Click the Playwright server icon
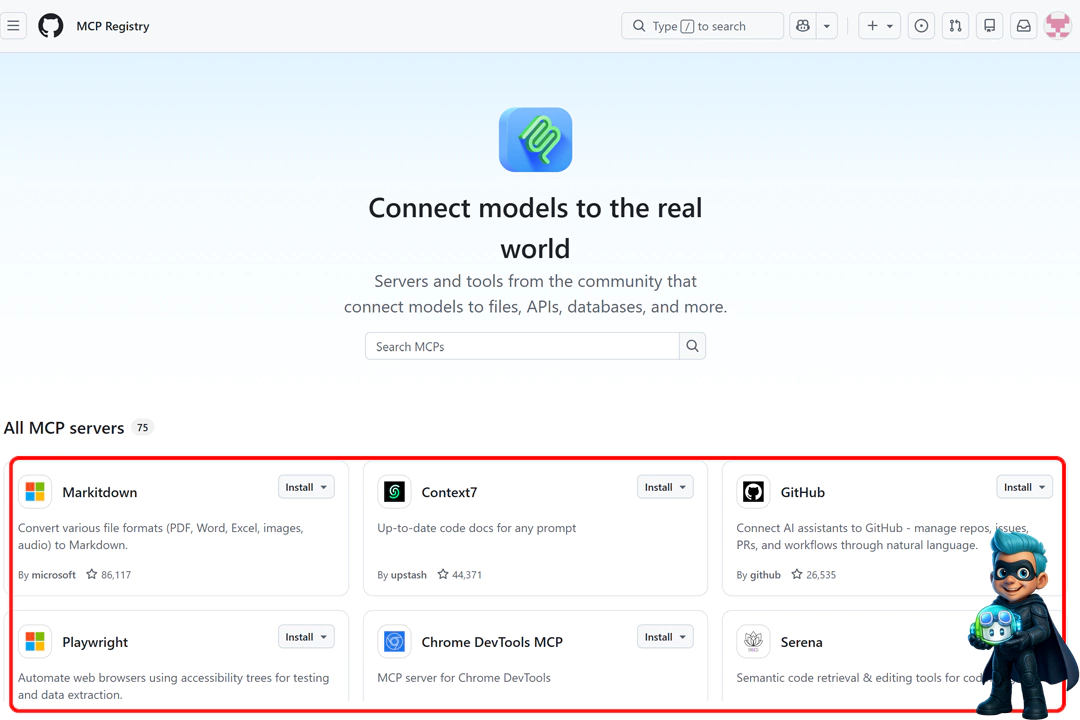This screenshot has height=720, width=1080. click(x=35, y=642)
